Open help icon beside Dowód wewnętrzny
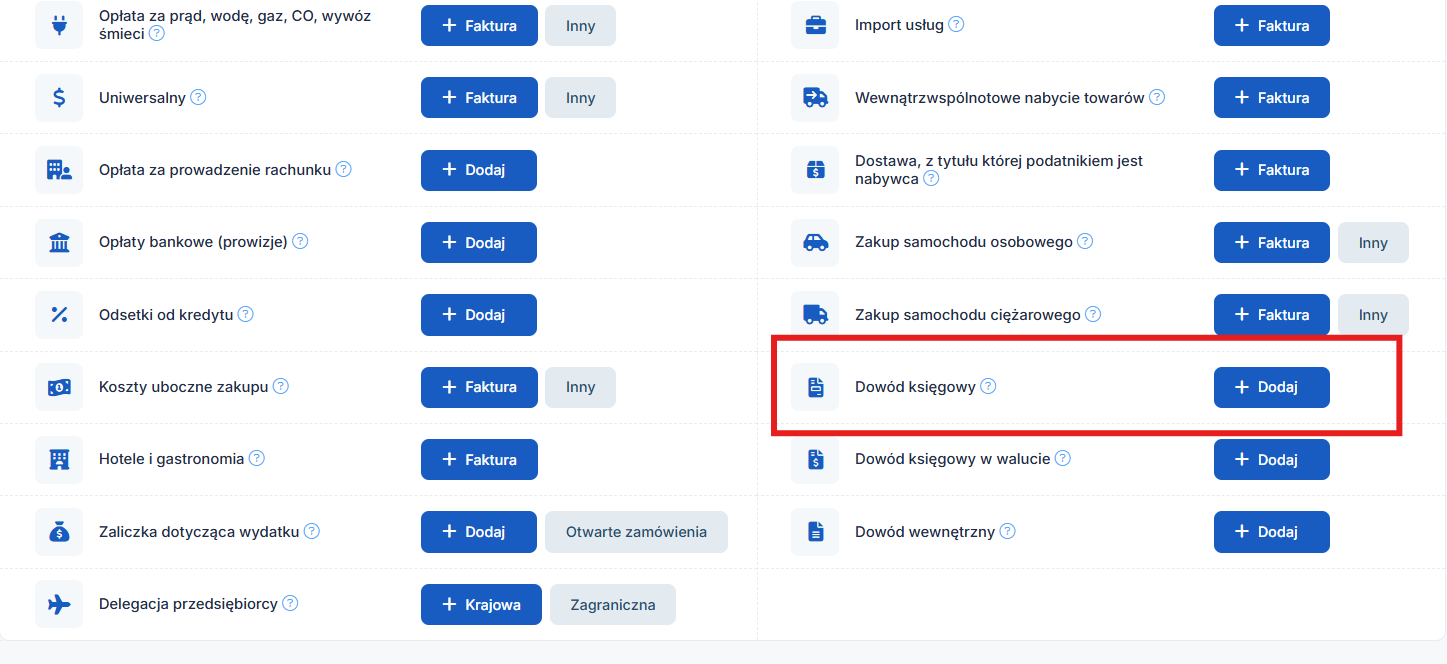The height and width of the screenshot is (664, 1447). tap(1007, 531)
